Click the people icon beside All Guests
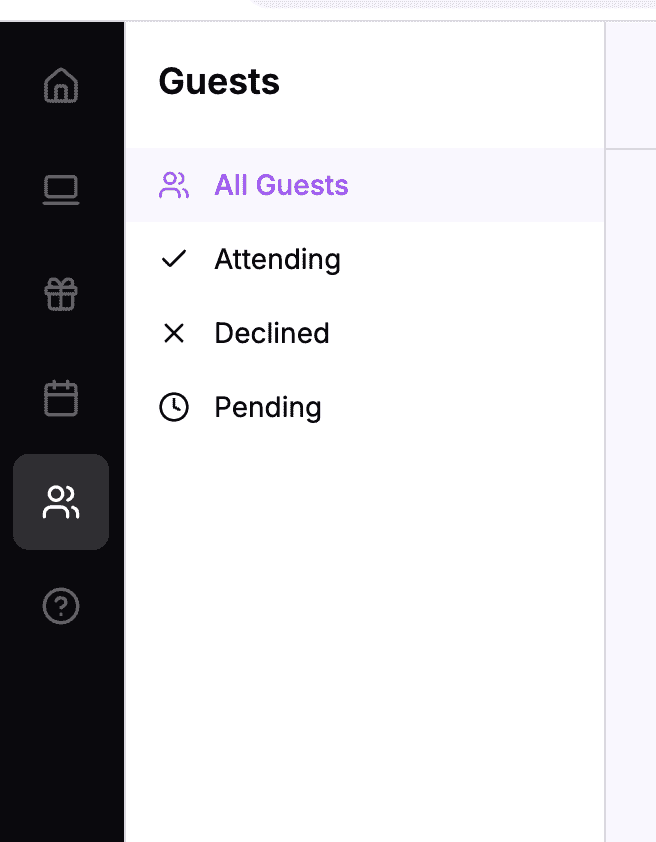This screenshot has height=842, width=656. [174, 185]
